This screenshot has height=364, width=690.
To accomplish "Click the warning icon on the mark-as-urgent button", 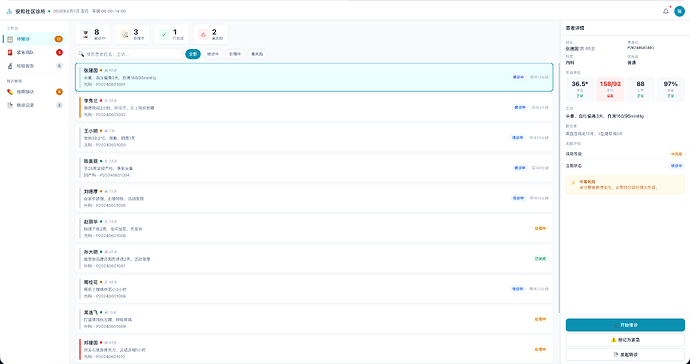I will [614, 340].
